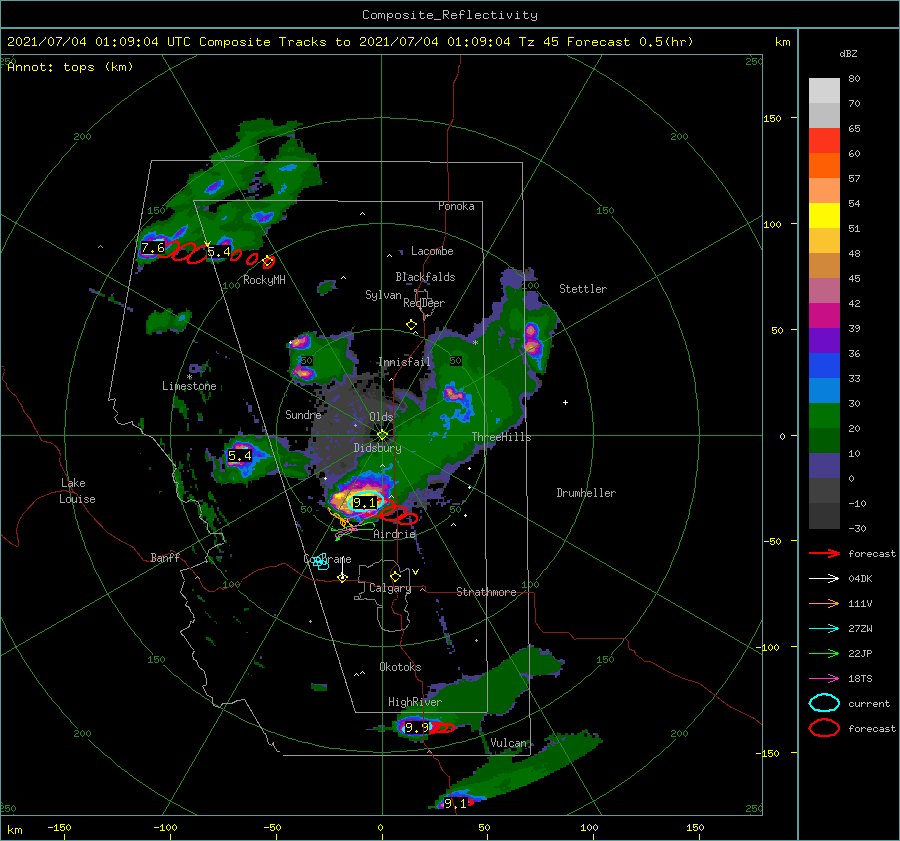Select the Airdrie label
Image resolution: width=900 pixels, height=841 pixels.
tap(394, 534)
